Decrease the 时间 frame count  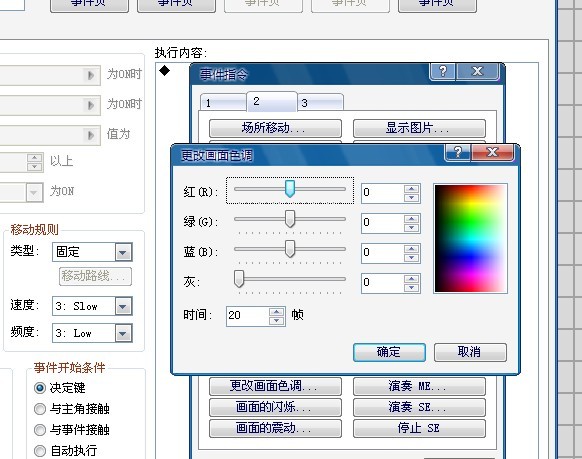point(276,320)
